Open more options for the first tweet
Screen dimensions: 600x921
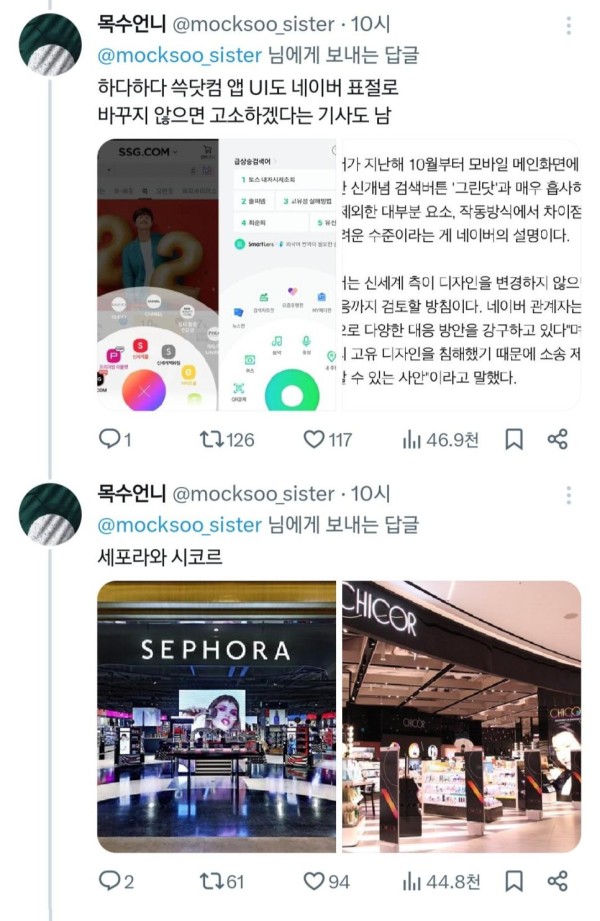tap(568, 25)
